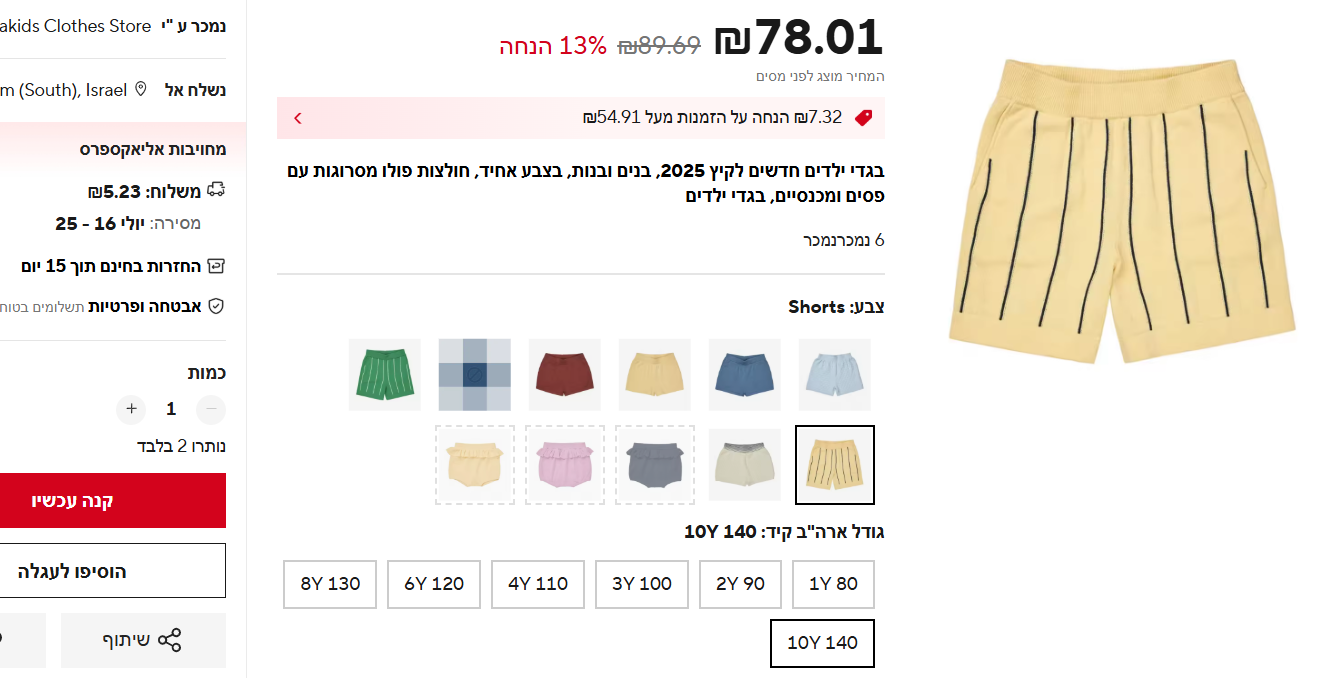Viewport: 1326px width, 678px height.
Task: Select size 1Y 80
Action: [x=833, y=584]
